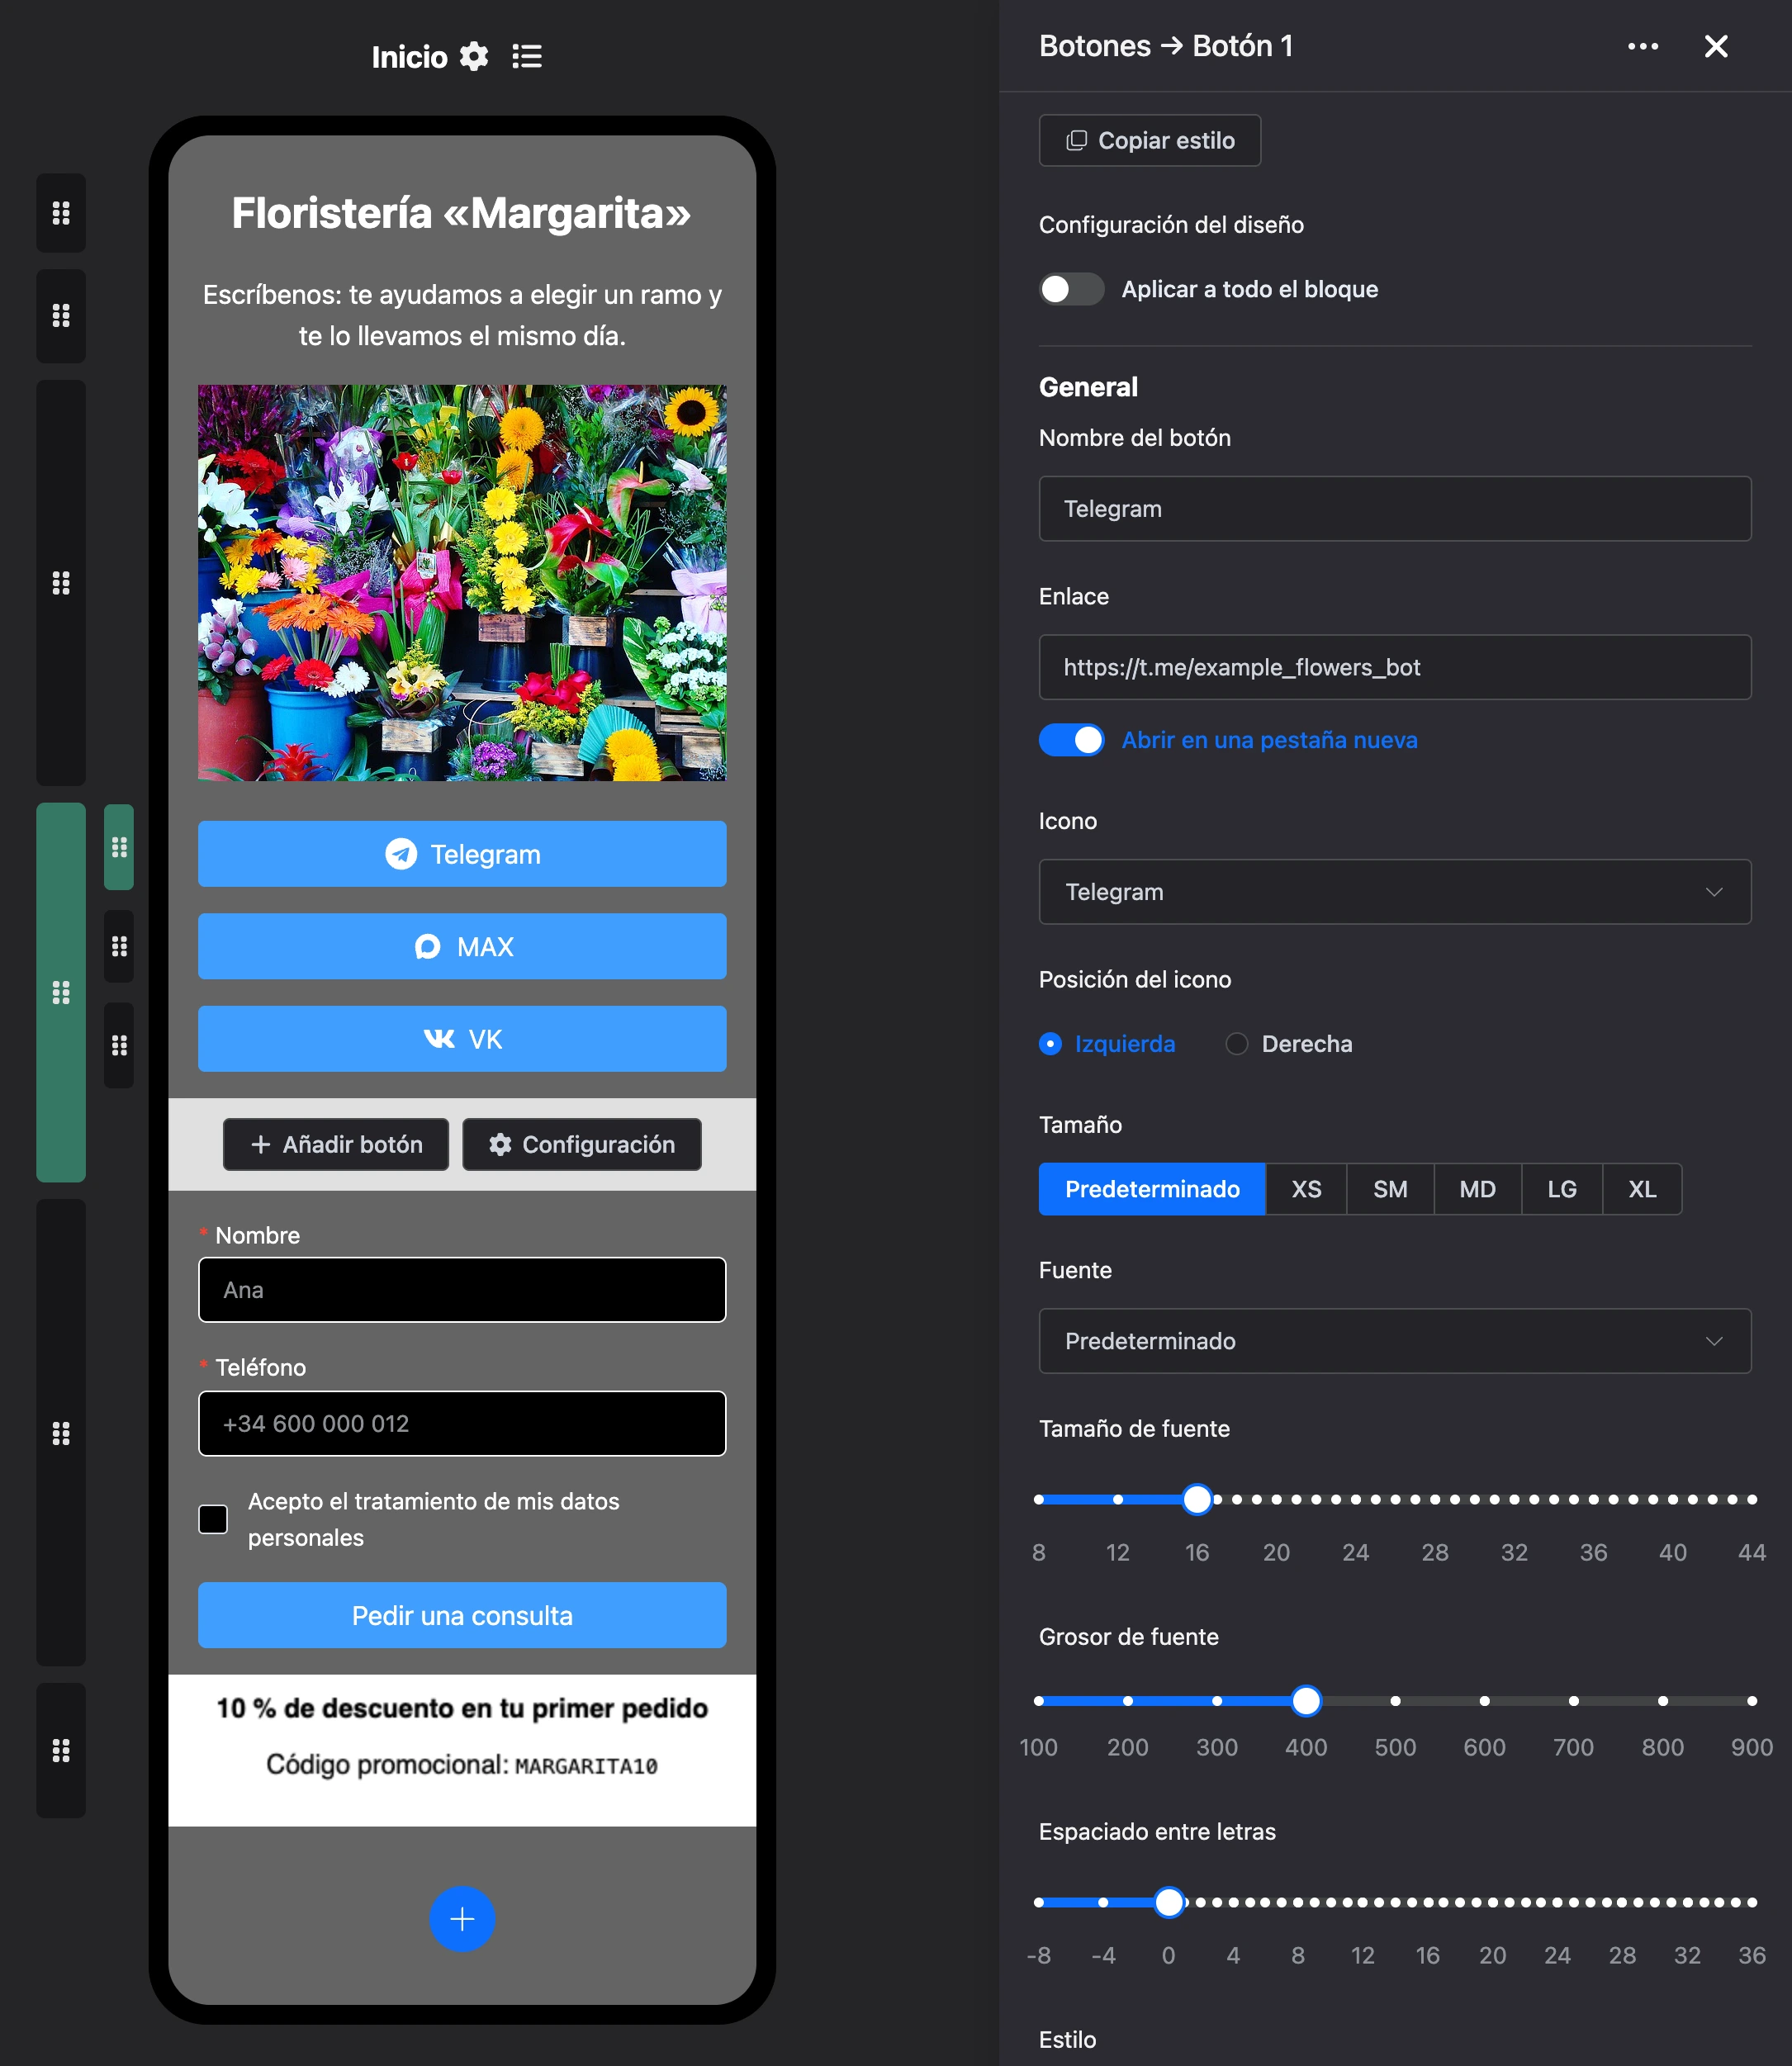Image resolution: width=1792 pixels, height=2066 pixels.
Task: Set font weight to 700 on slider
Action: tap(1574, 1701)
